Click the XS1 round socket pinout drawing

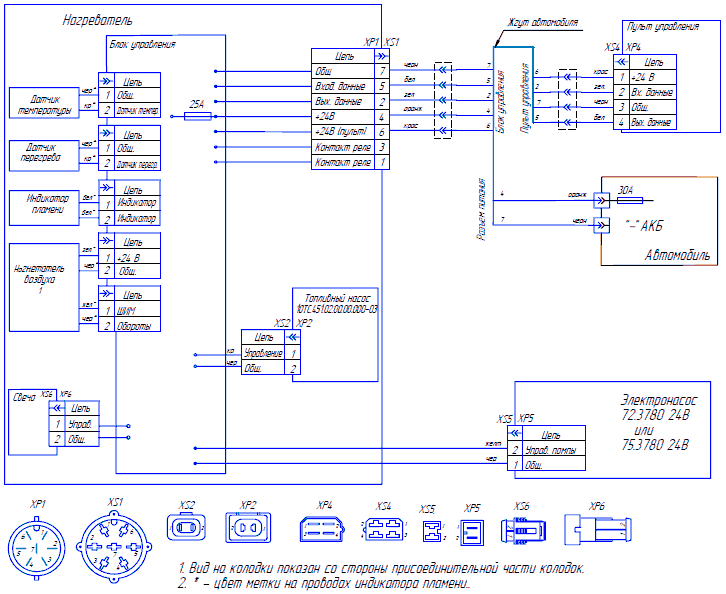pos(114,546)
